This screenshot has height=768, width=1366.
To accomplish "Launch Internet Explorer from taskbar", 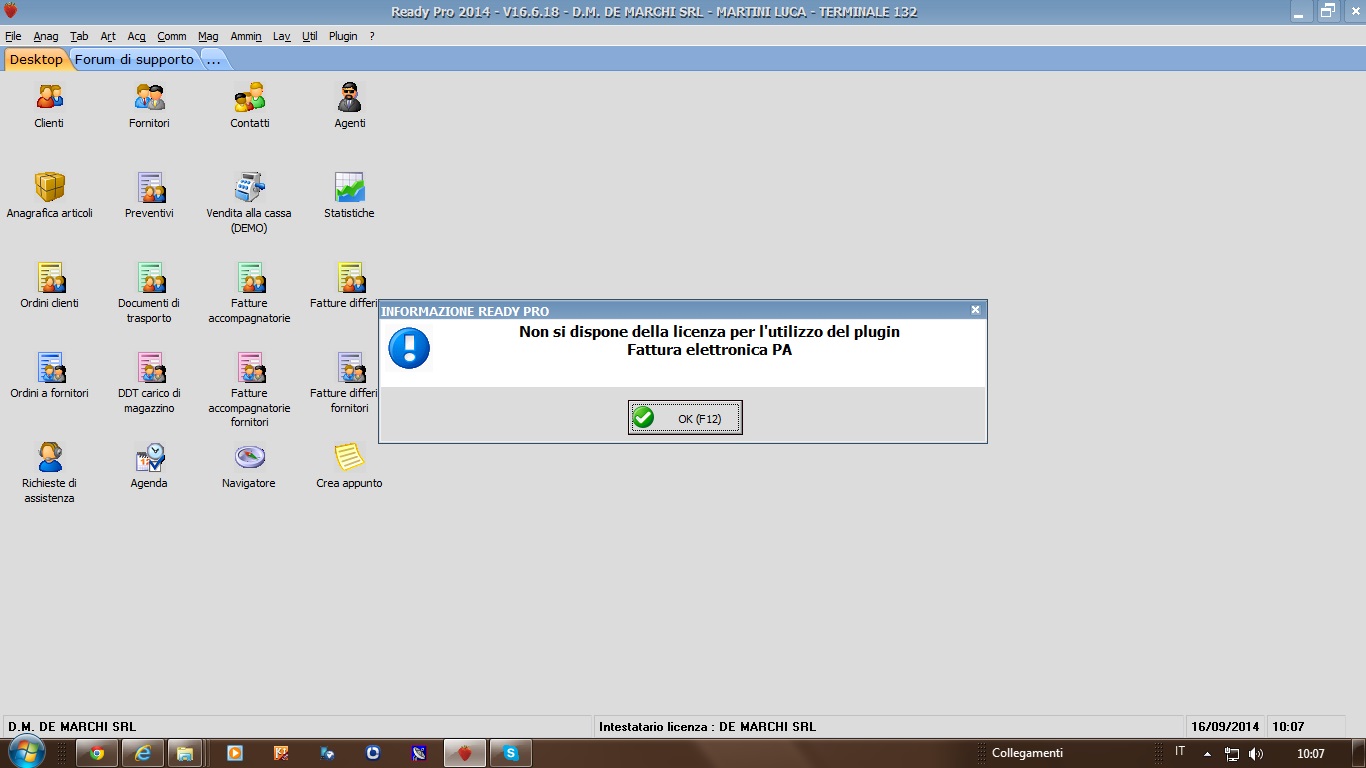I will [x=143, y=753].
